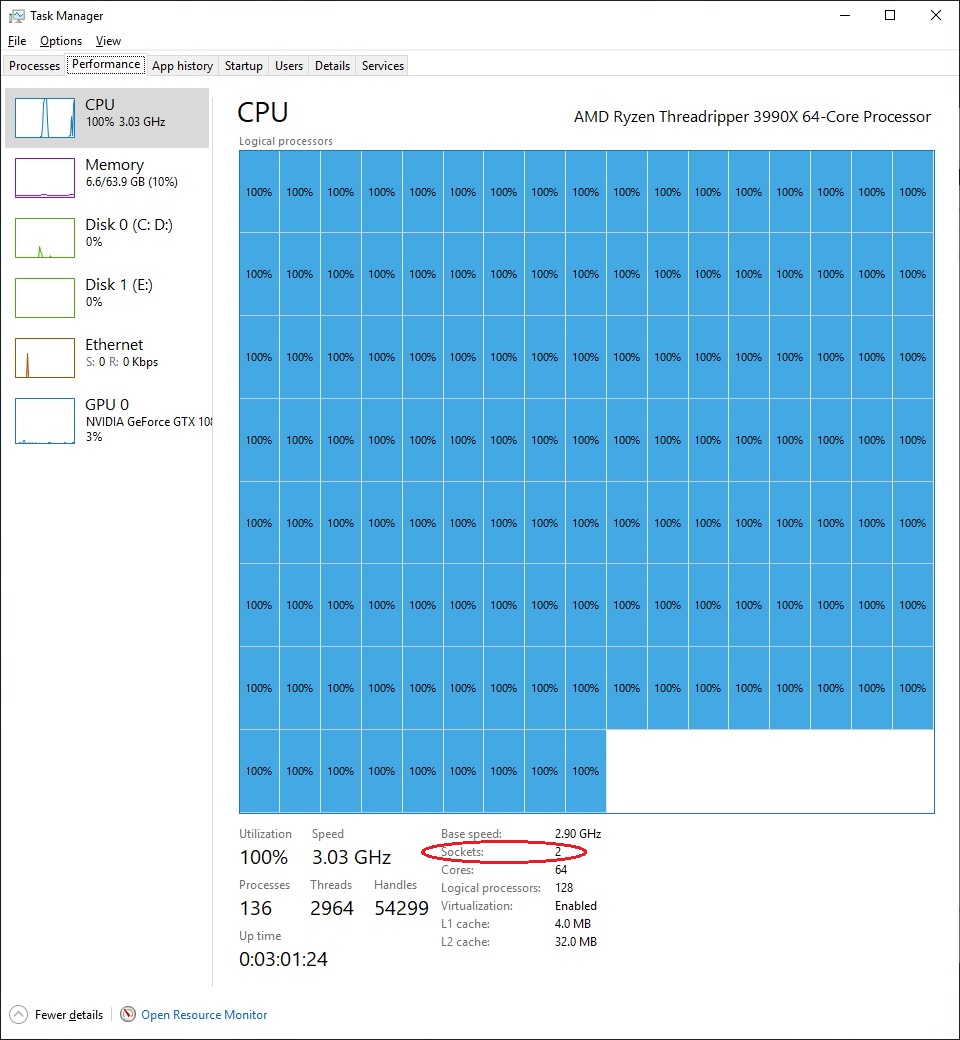Click Ethernet S: 0 R: 0 Kbps text
The height and width of the screenshot is (1040, 960).
[x=121, y=362]
